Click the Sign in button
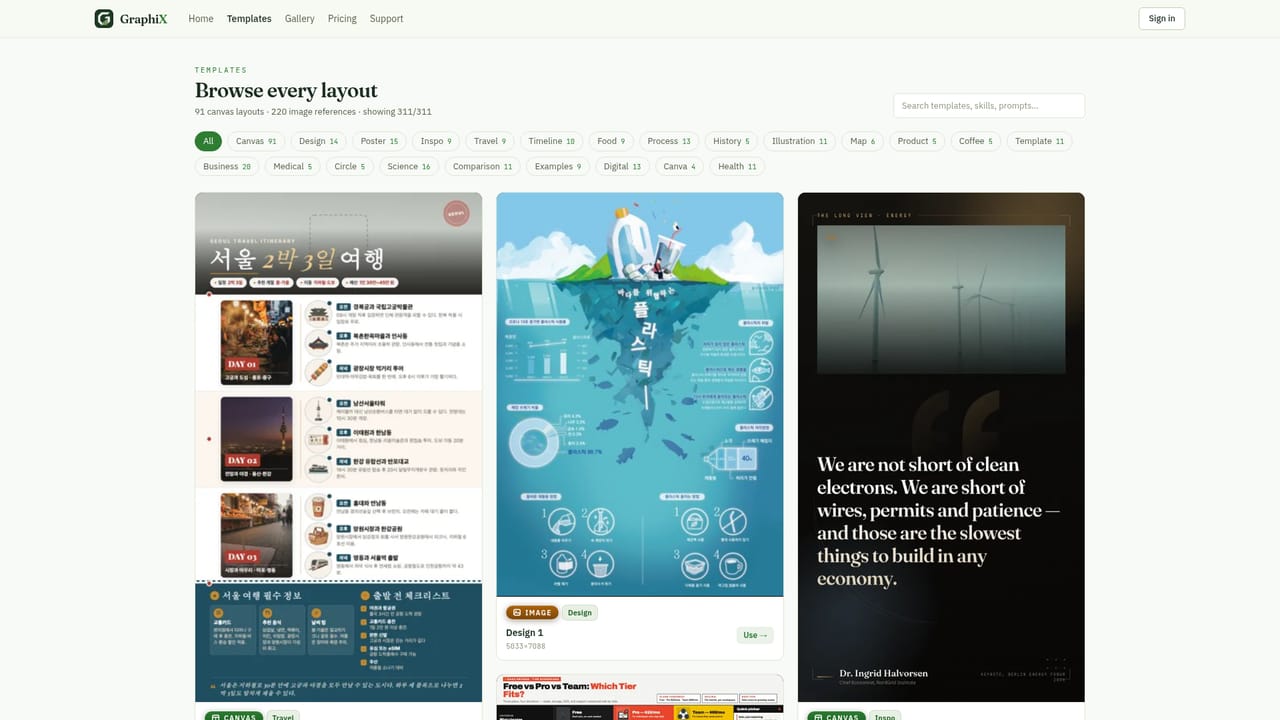The width and height of the screenshot is (1280, 720). (1162, 18)
